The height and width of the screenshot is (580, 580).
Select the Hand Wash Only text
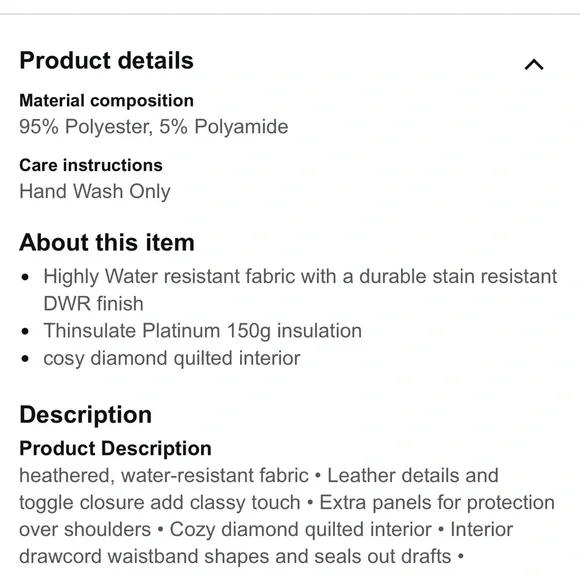(95, 192)
